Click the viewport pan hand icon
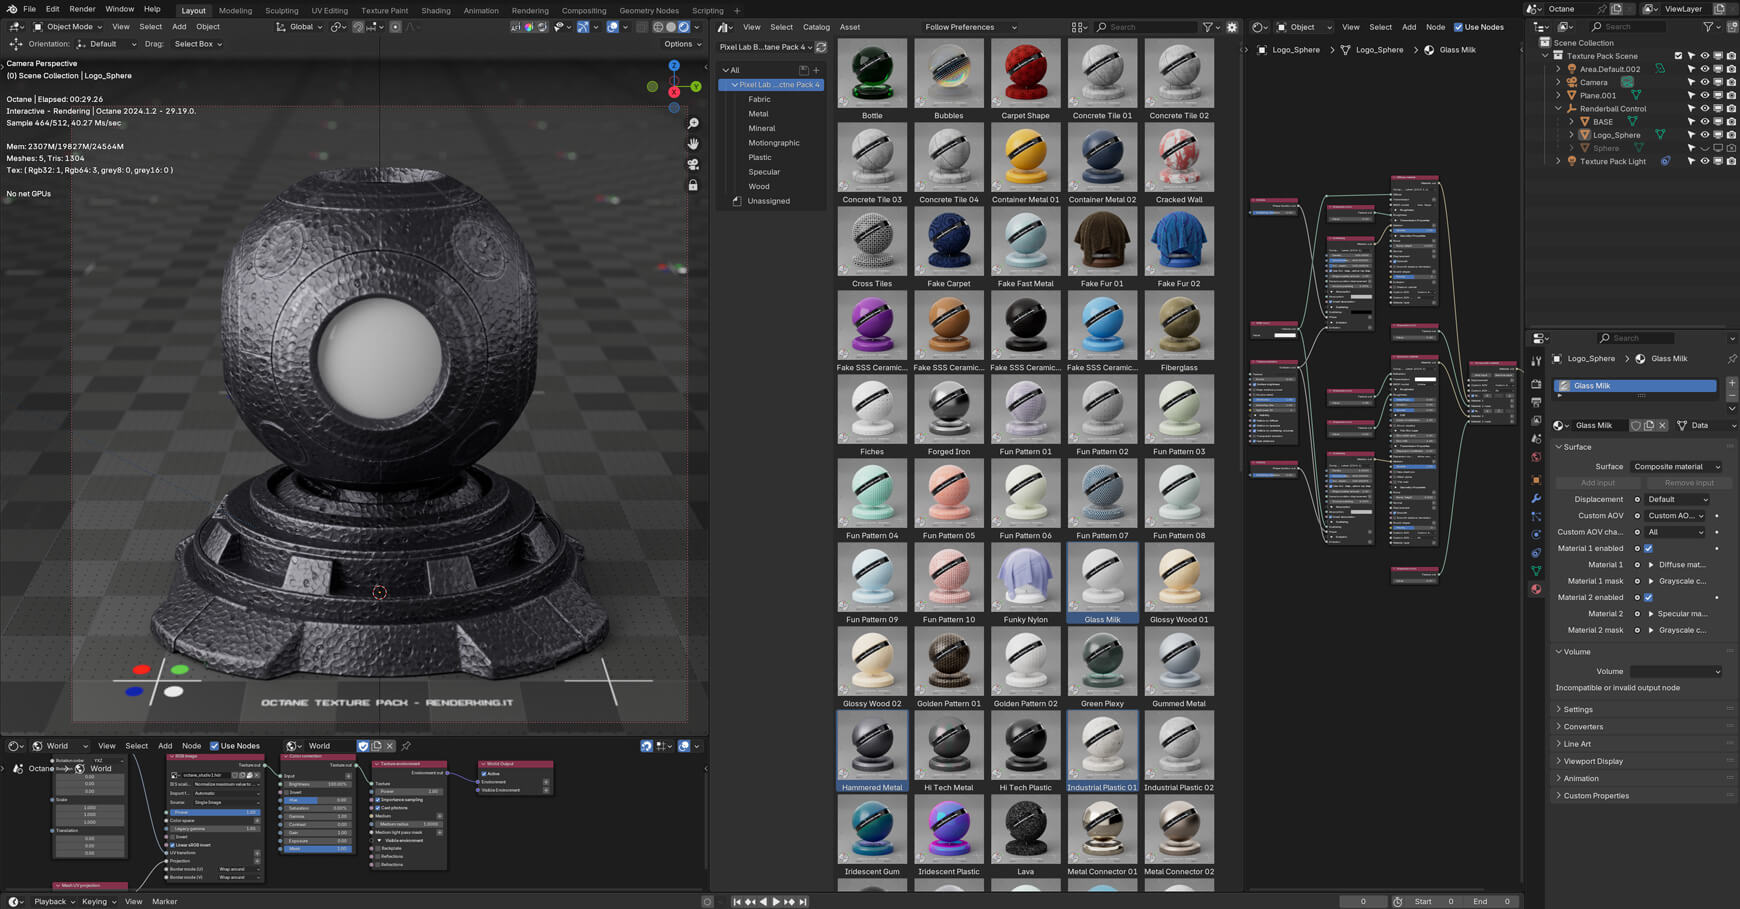The height and width of the screenshot is (909, 1740). pos(693,144)
